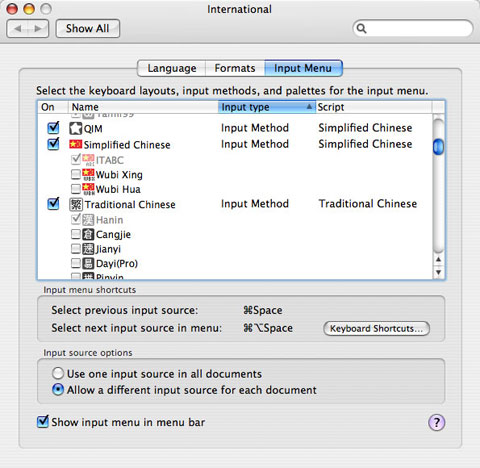Click the ITABC input method icon
This screenshot has width=480, height=468.
click(x=88, y=160)
